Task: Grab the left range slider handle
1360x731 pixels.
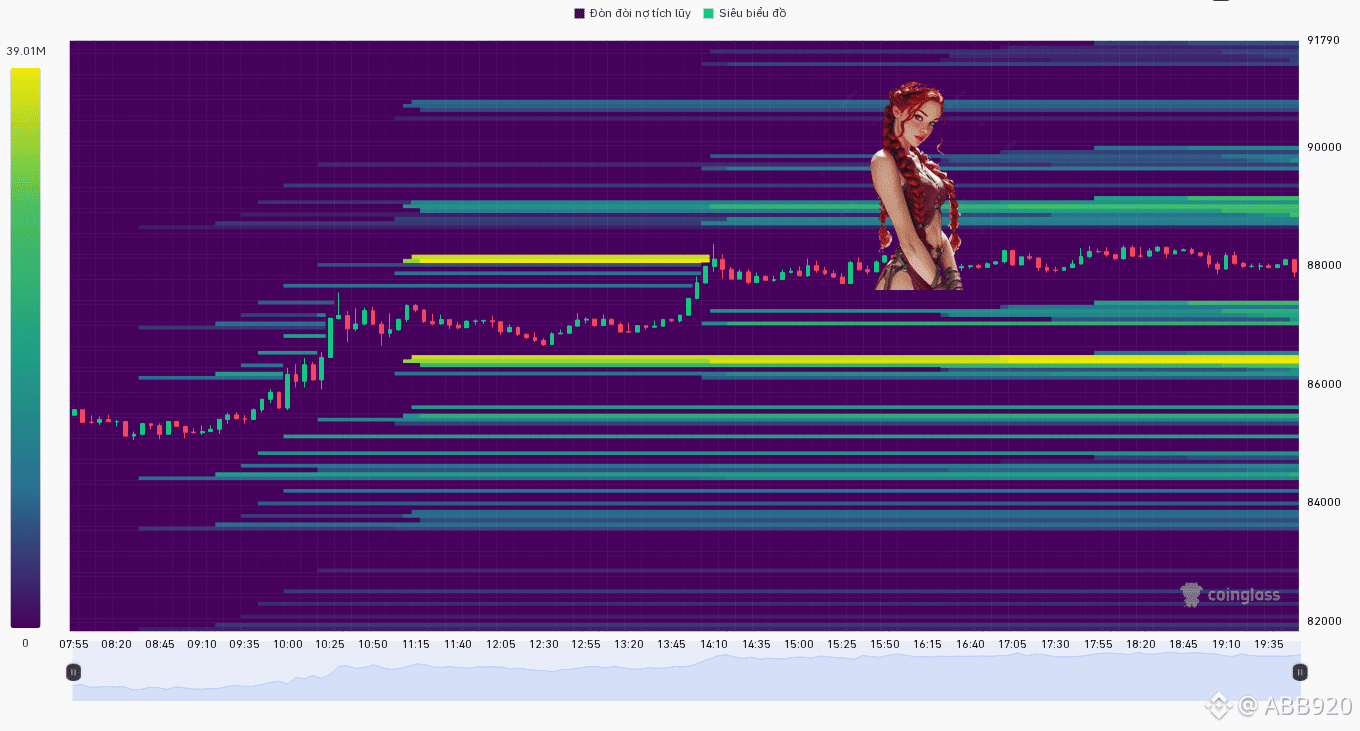Action: coord(73,672)
